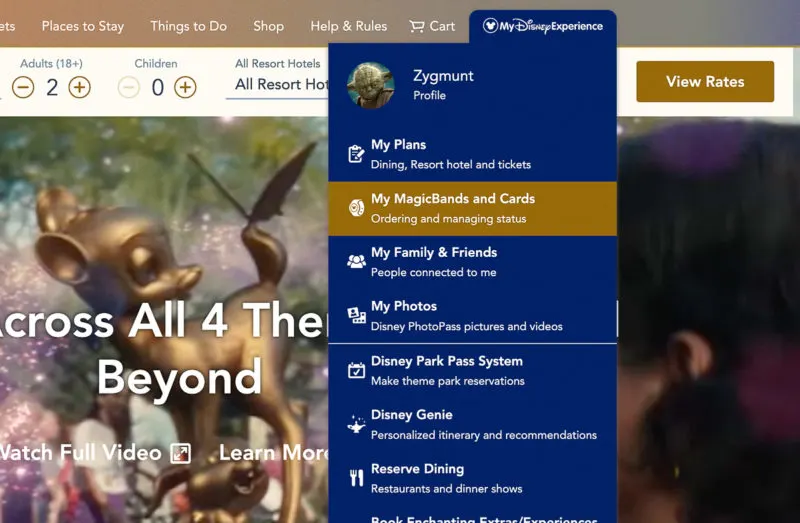
Task: Open the Shop menu
Action: click(268, 26)
